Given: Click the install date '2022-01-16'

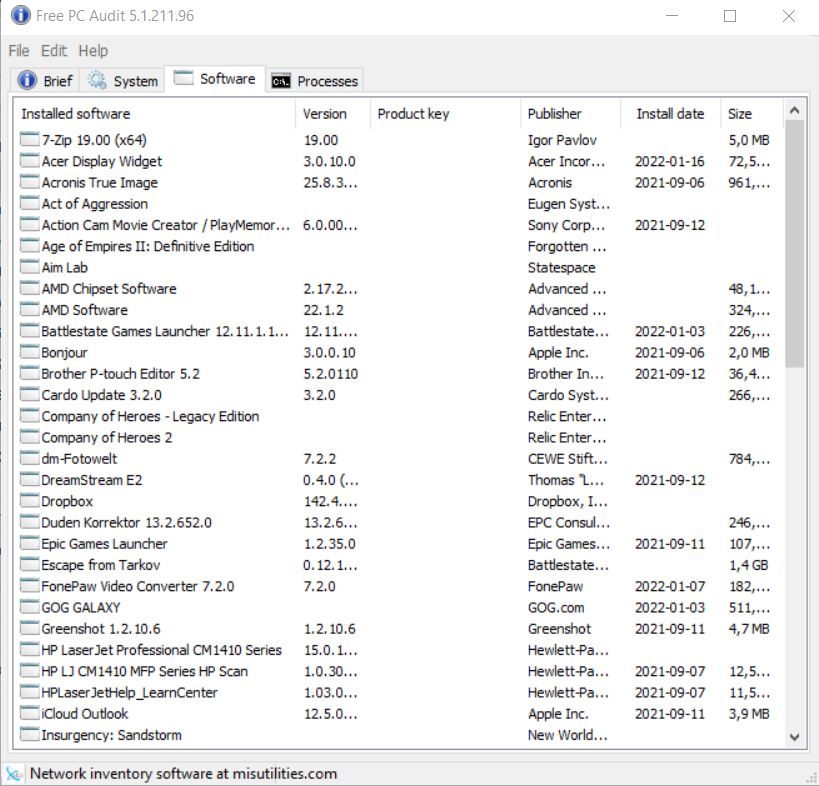Looking at the screenshot, I should [x=670, y=161].
